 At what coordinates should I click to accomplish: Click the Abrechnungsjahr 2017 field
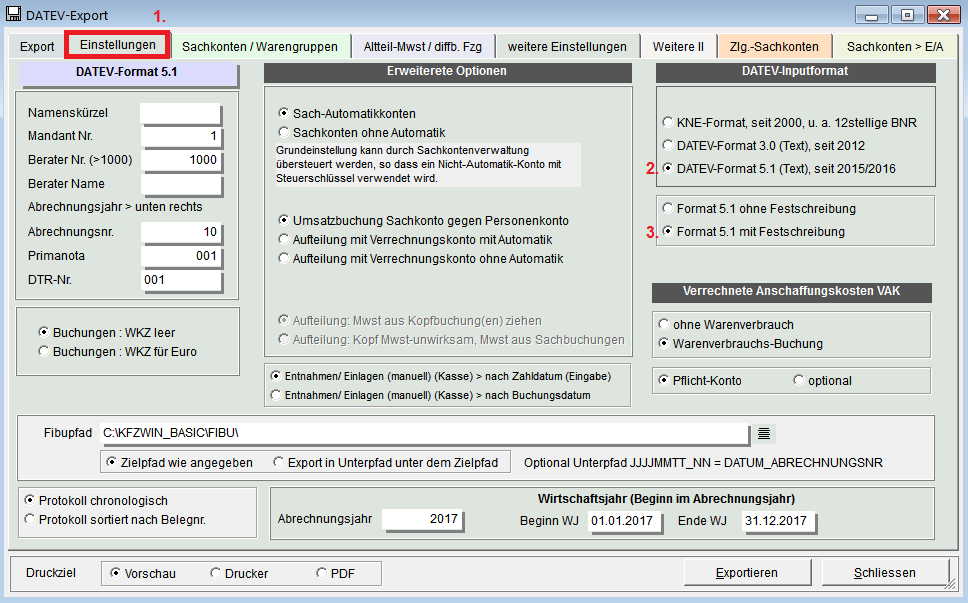(x=422, y=519)
